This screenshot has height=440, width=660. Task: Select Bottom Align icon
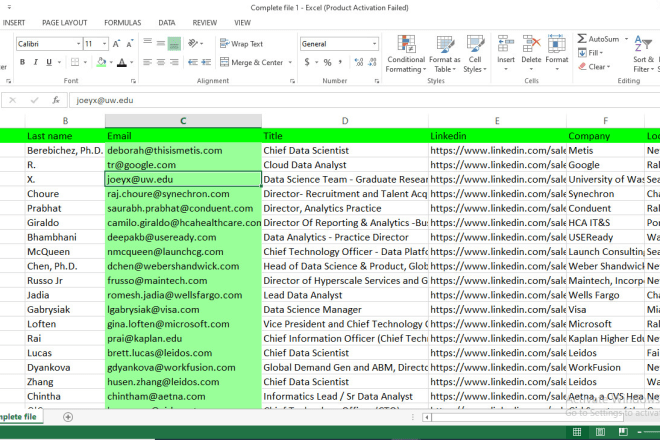point(174,43)
